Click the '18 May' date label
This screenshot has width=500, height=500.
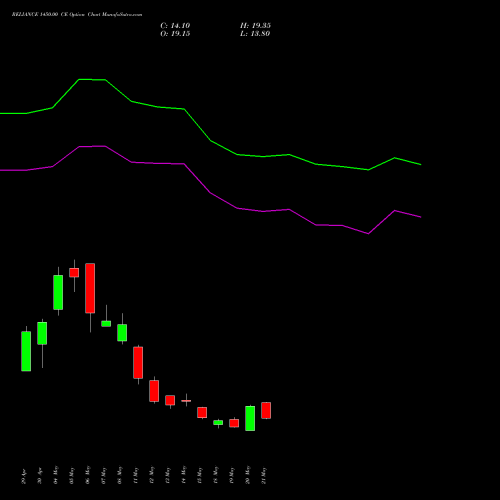click(216, 475)
